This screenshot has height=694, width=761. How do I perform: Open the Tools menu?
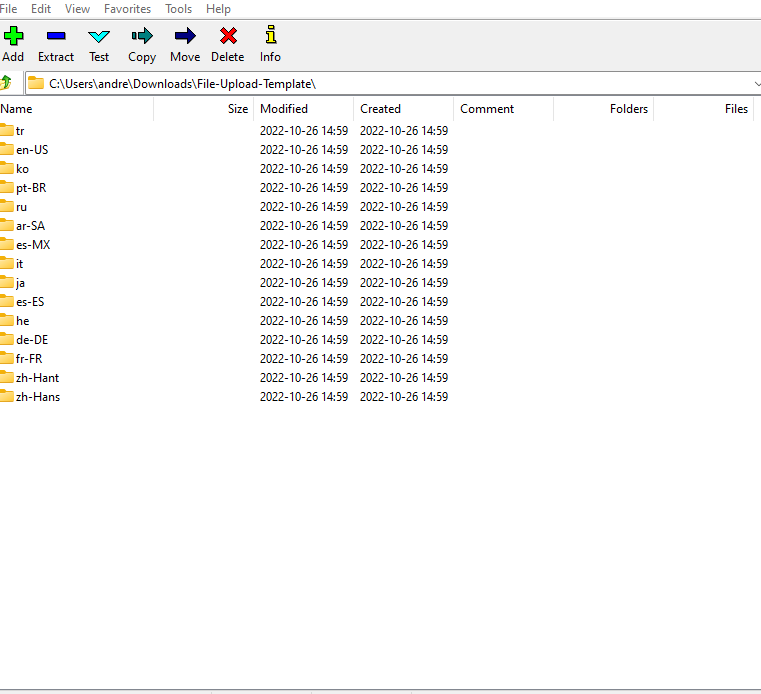(179, 9)
